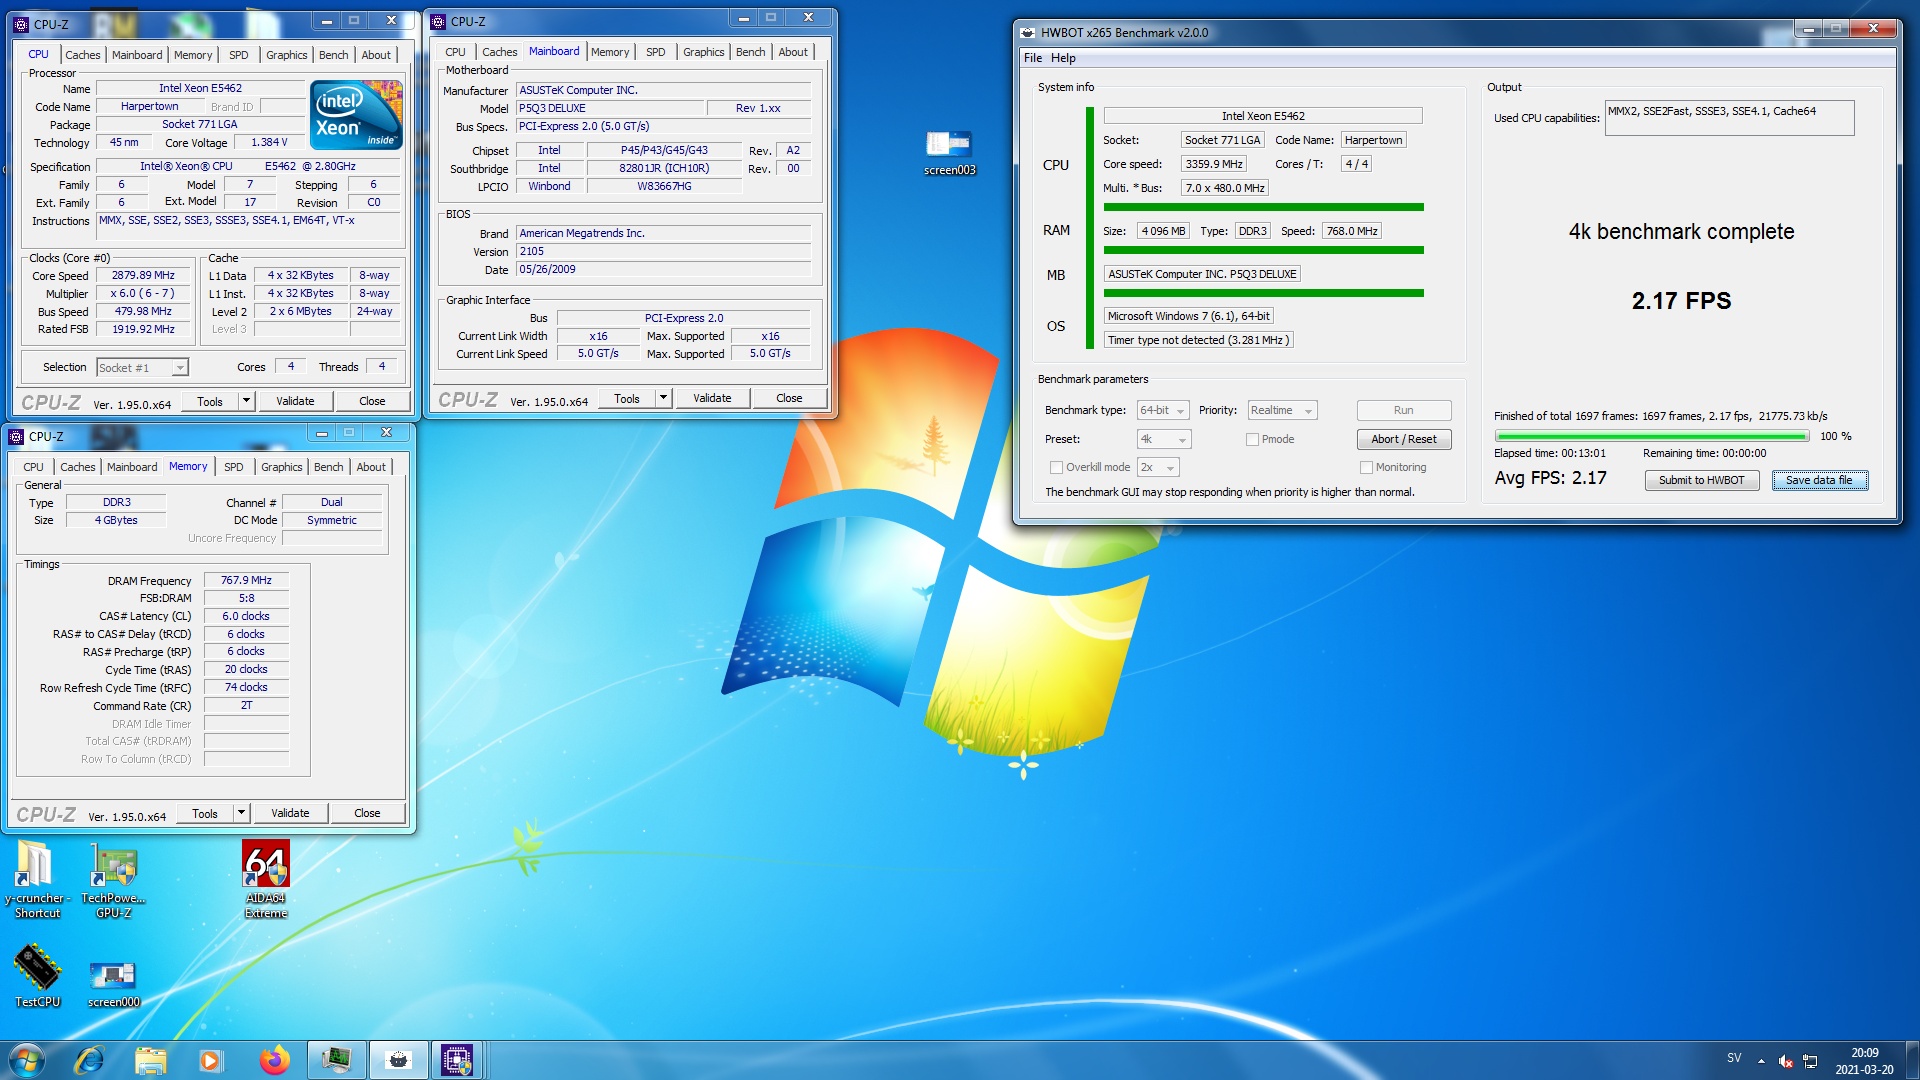Click Validate in CPU-Z Memory window
Image resolution: width=1920 pixels, height=1080 pixels.
coord(290,813)
